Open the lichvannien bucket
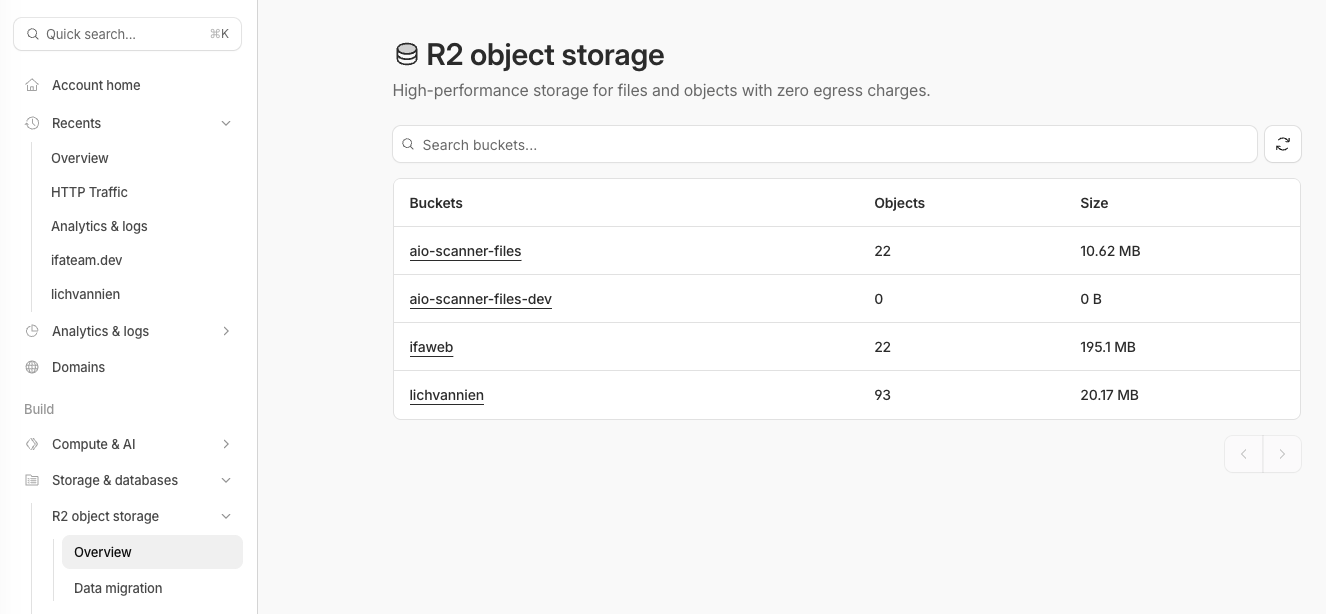Image resolution: width=1326 pixels, height=614 pixels. [x=446, y=395]
